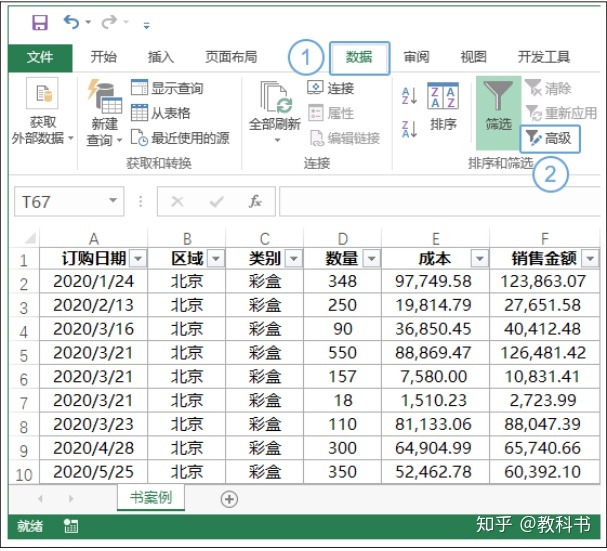Switch to the 审阅 ribbon tab
This screenshot has width=607, height=551.
[416, 57]
